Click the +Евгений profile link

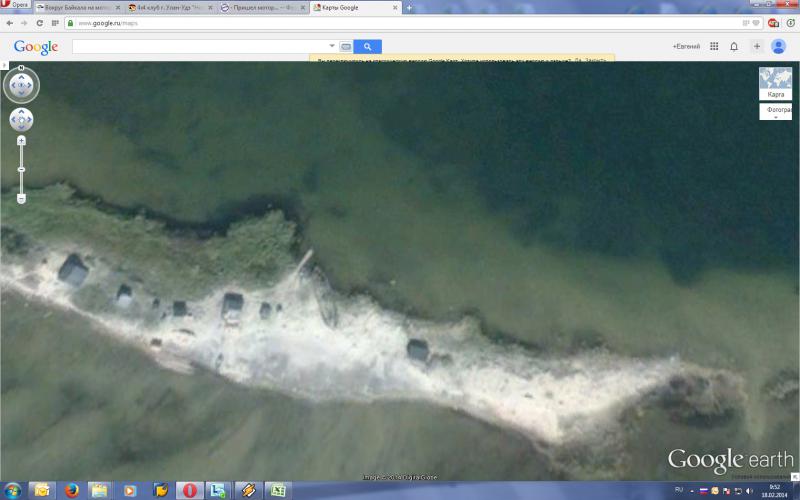686,46
